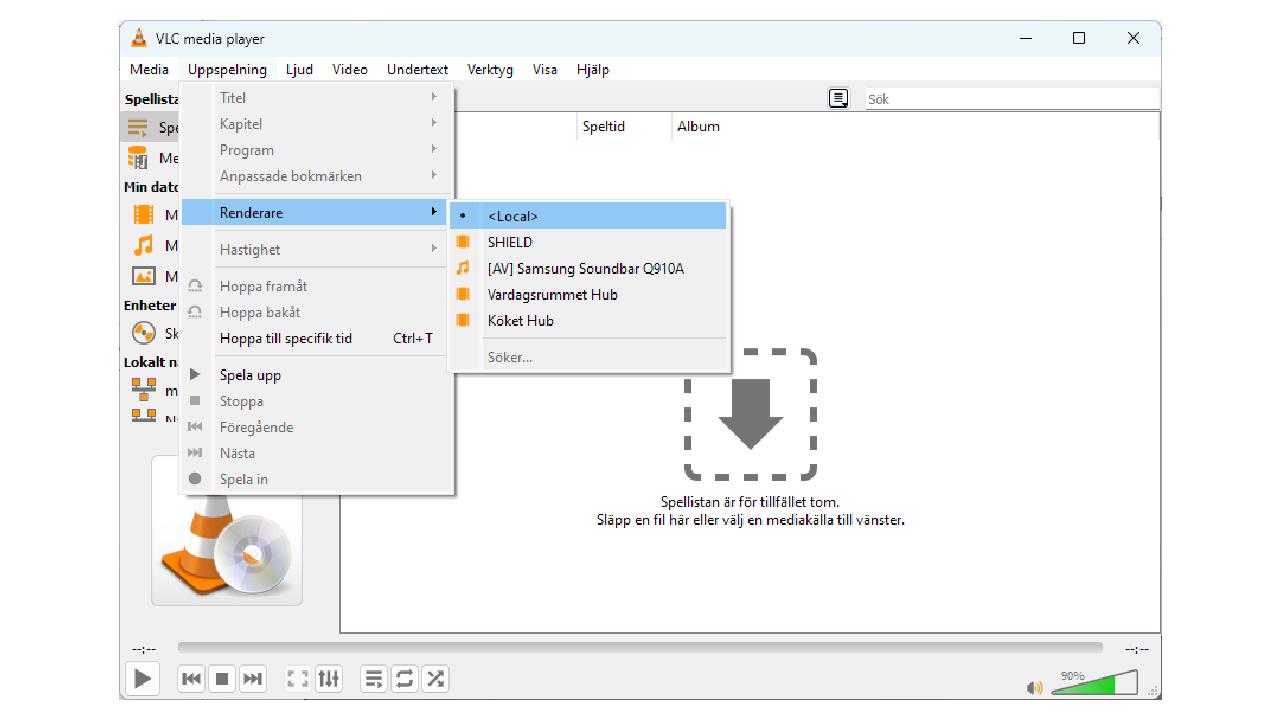The height and width of the screenshot is (720, 1280).
Task: Select Hoppa till specifik tid
Action: click(286, 338)
